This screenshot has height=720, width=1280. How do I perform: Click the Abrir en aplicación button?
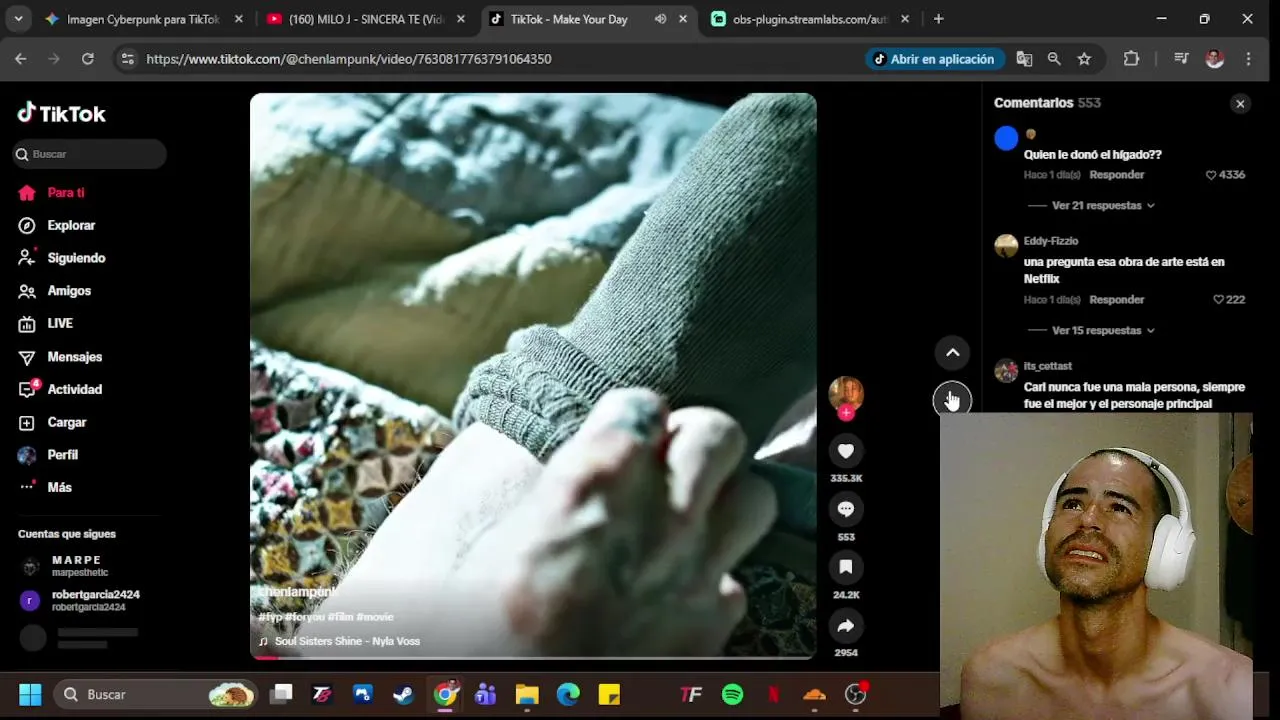934,59
